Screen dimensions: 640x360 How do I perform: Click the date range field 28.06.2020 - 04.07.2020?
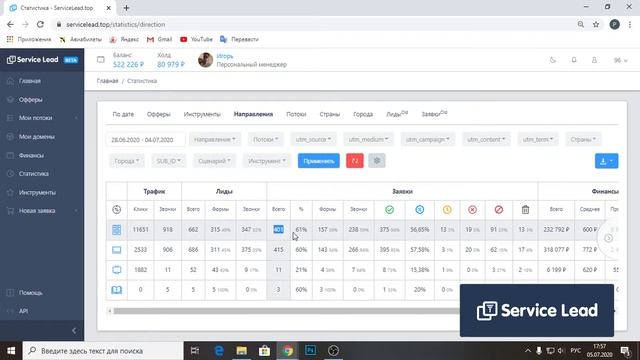145,140
